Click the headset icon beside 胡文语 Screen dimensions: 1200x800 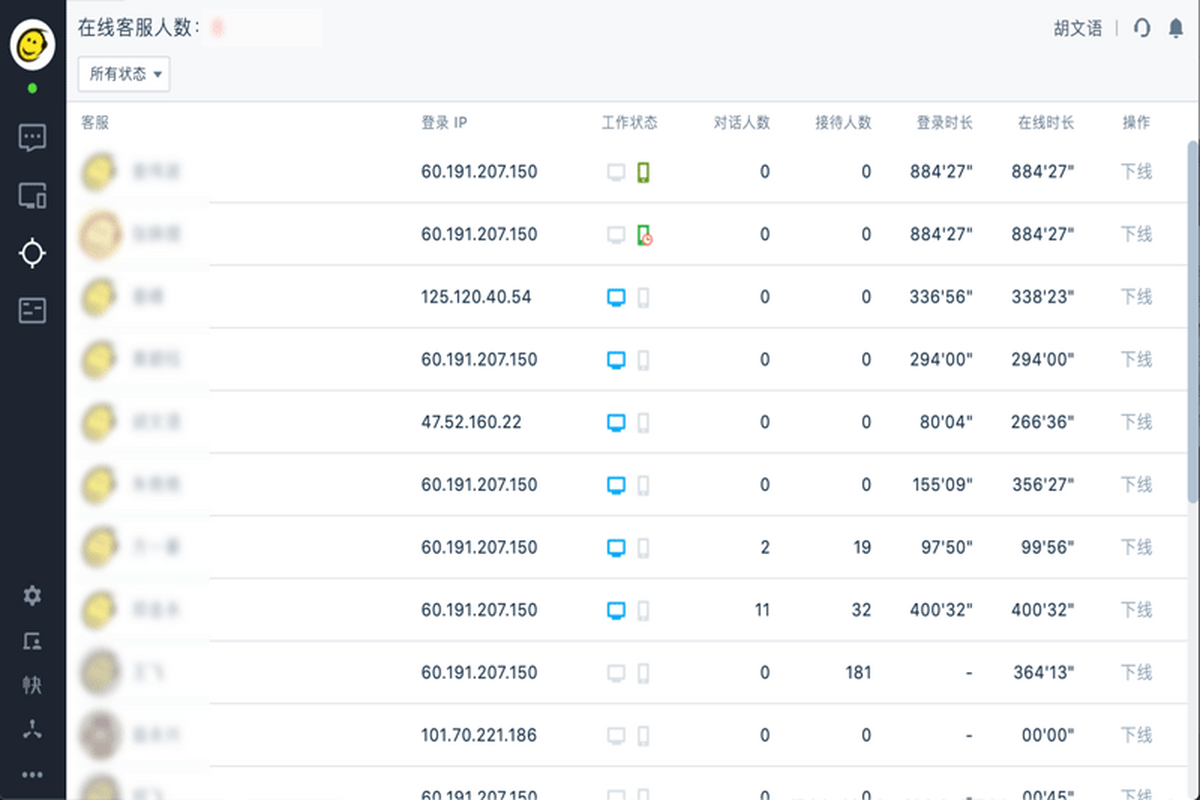[1142, 29]
